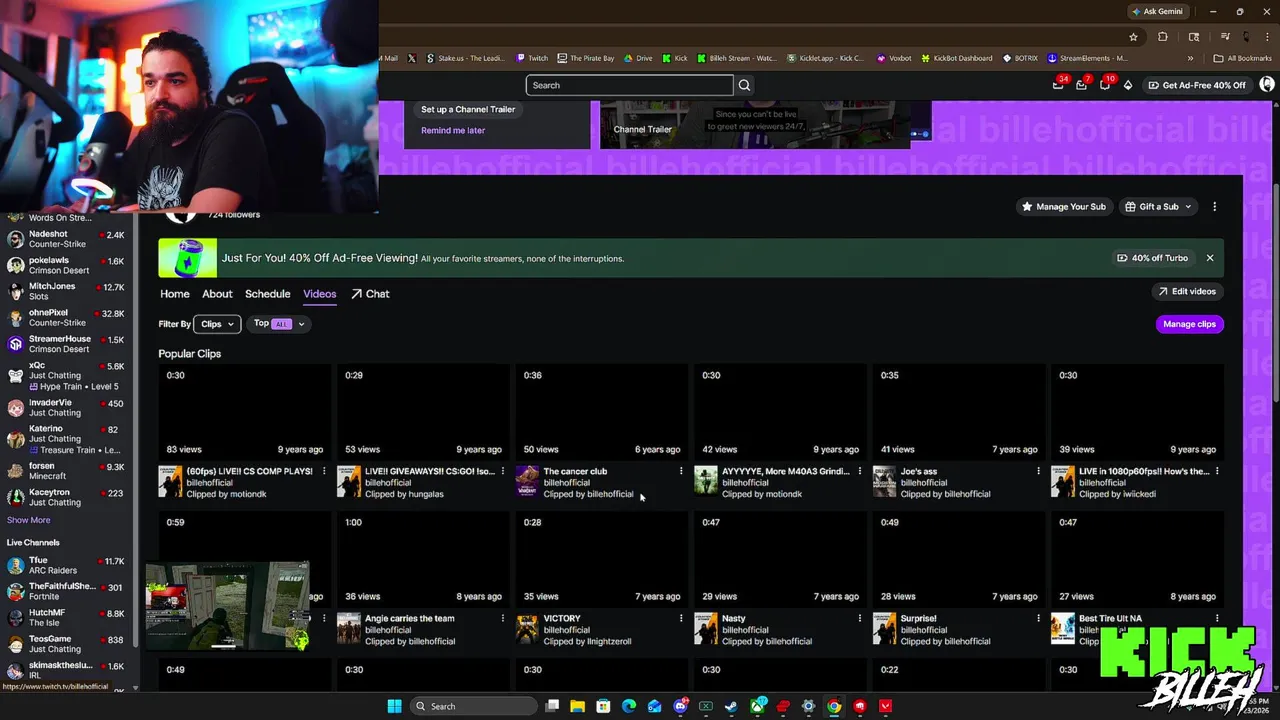Expand followed channels with Show More
1280x720 pixels.
coord(28,520)
